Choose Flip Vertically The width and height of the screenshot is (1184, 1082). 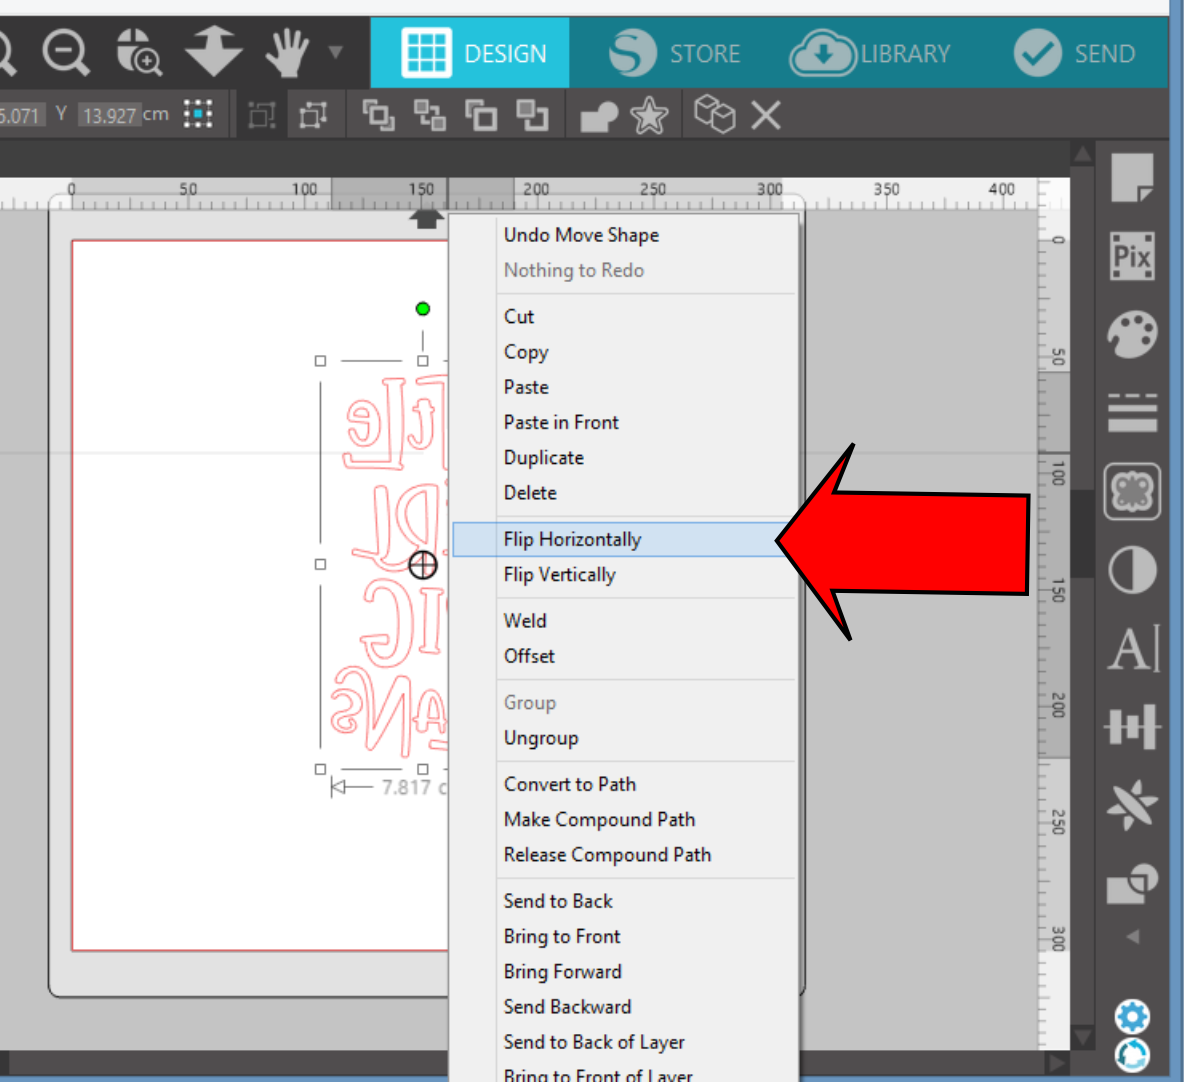coord(560,575)
